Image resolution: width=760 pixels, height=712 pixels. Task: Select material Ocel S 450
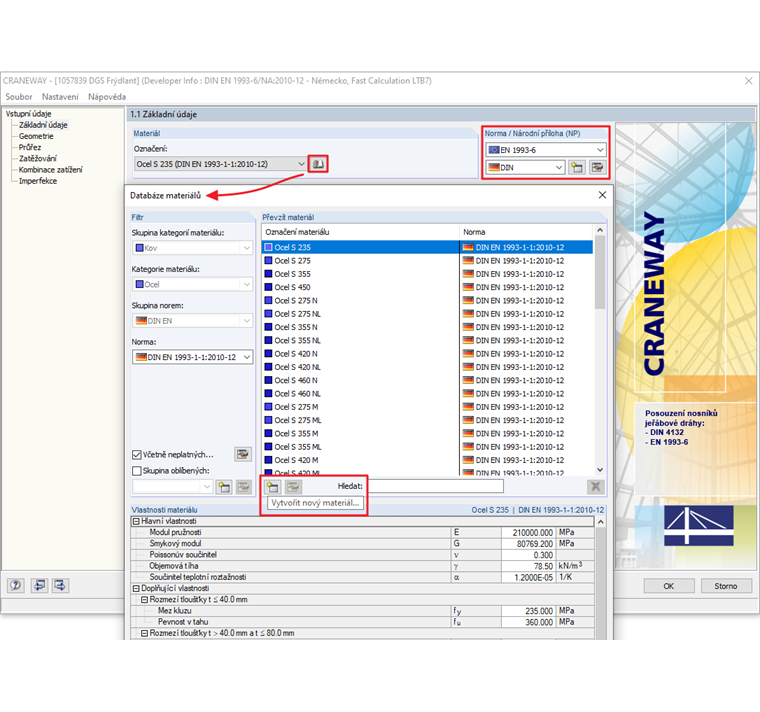(x=427, y=287)
